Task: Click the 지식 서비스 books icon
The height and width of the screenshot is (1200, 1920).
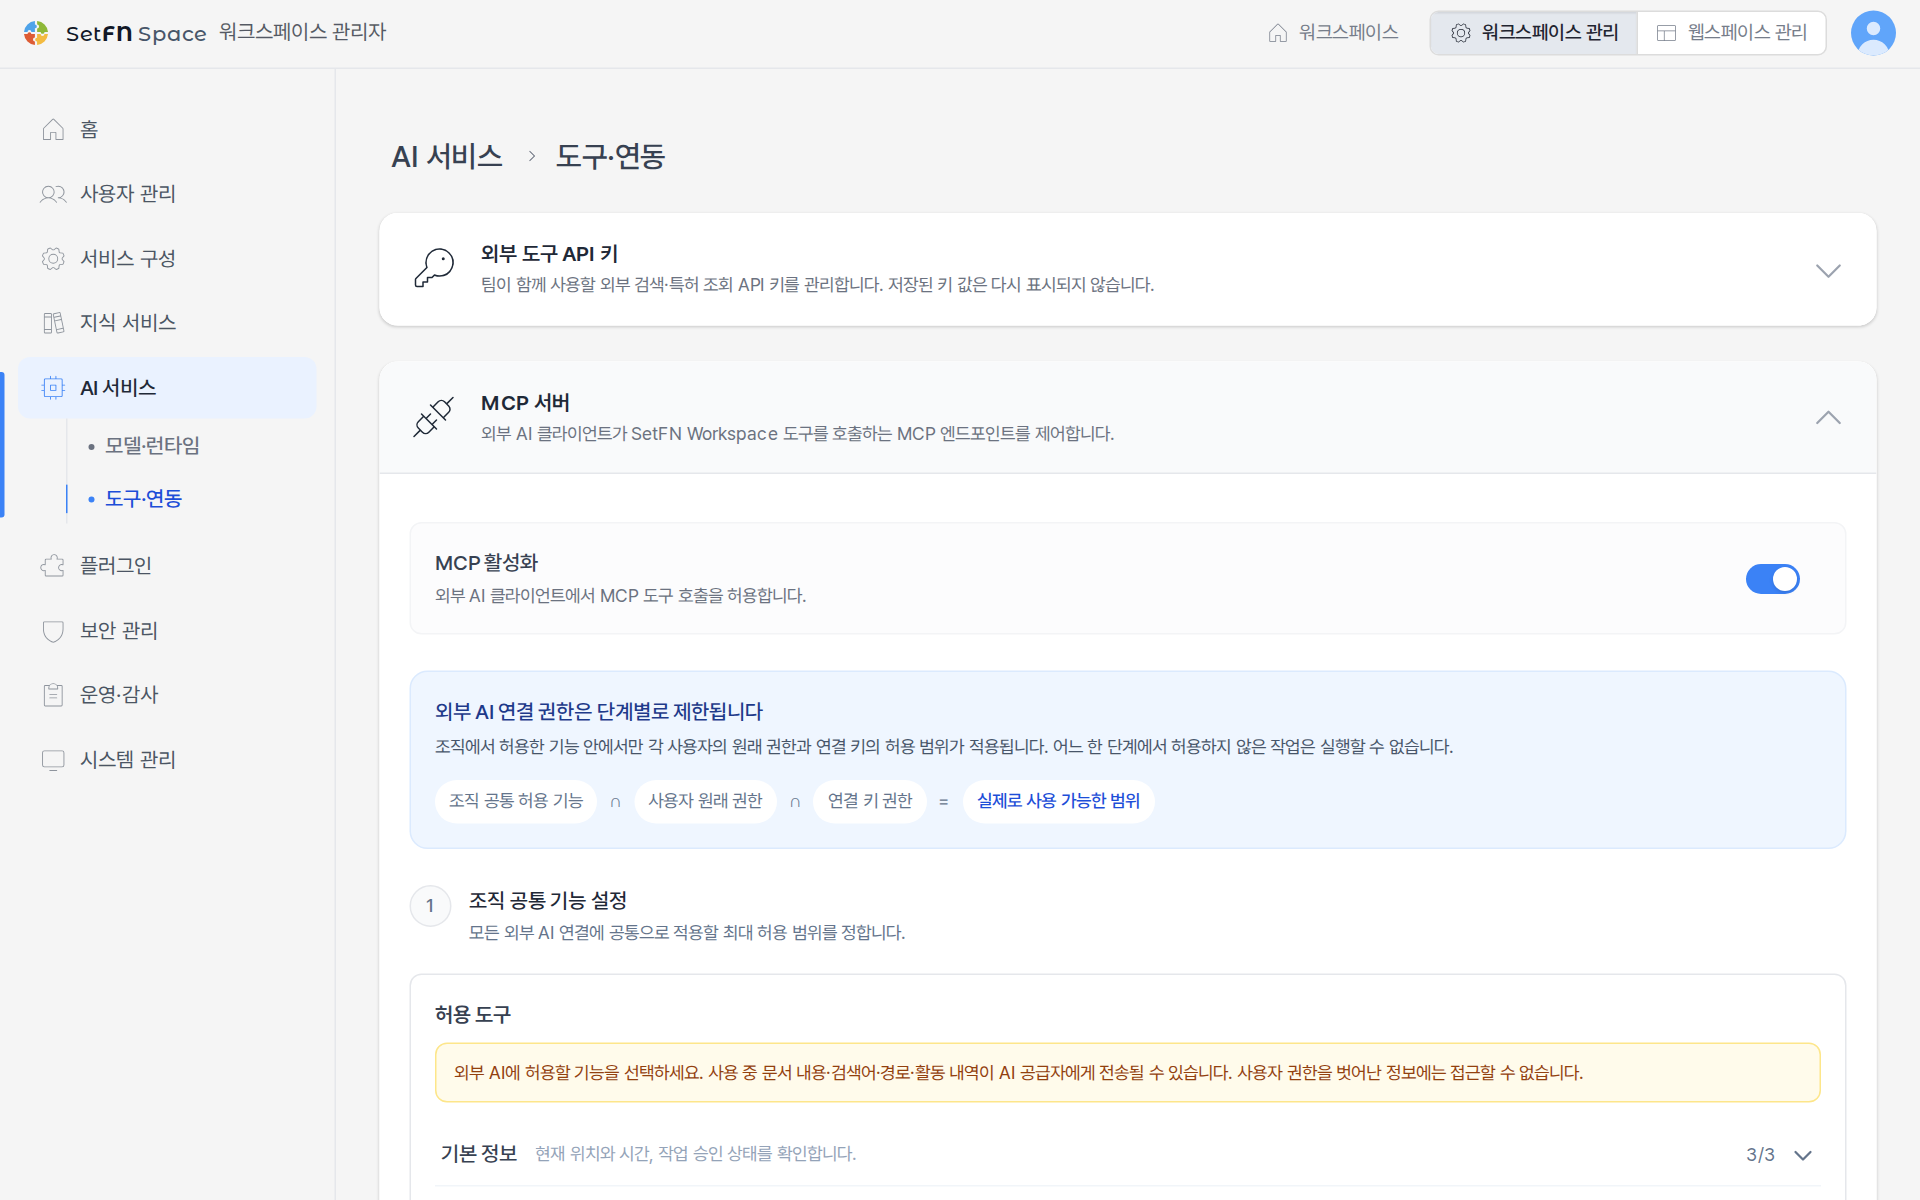Action: [x=53, y=323]
